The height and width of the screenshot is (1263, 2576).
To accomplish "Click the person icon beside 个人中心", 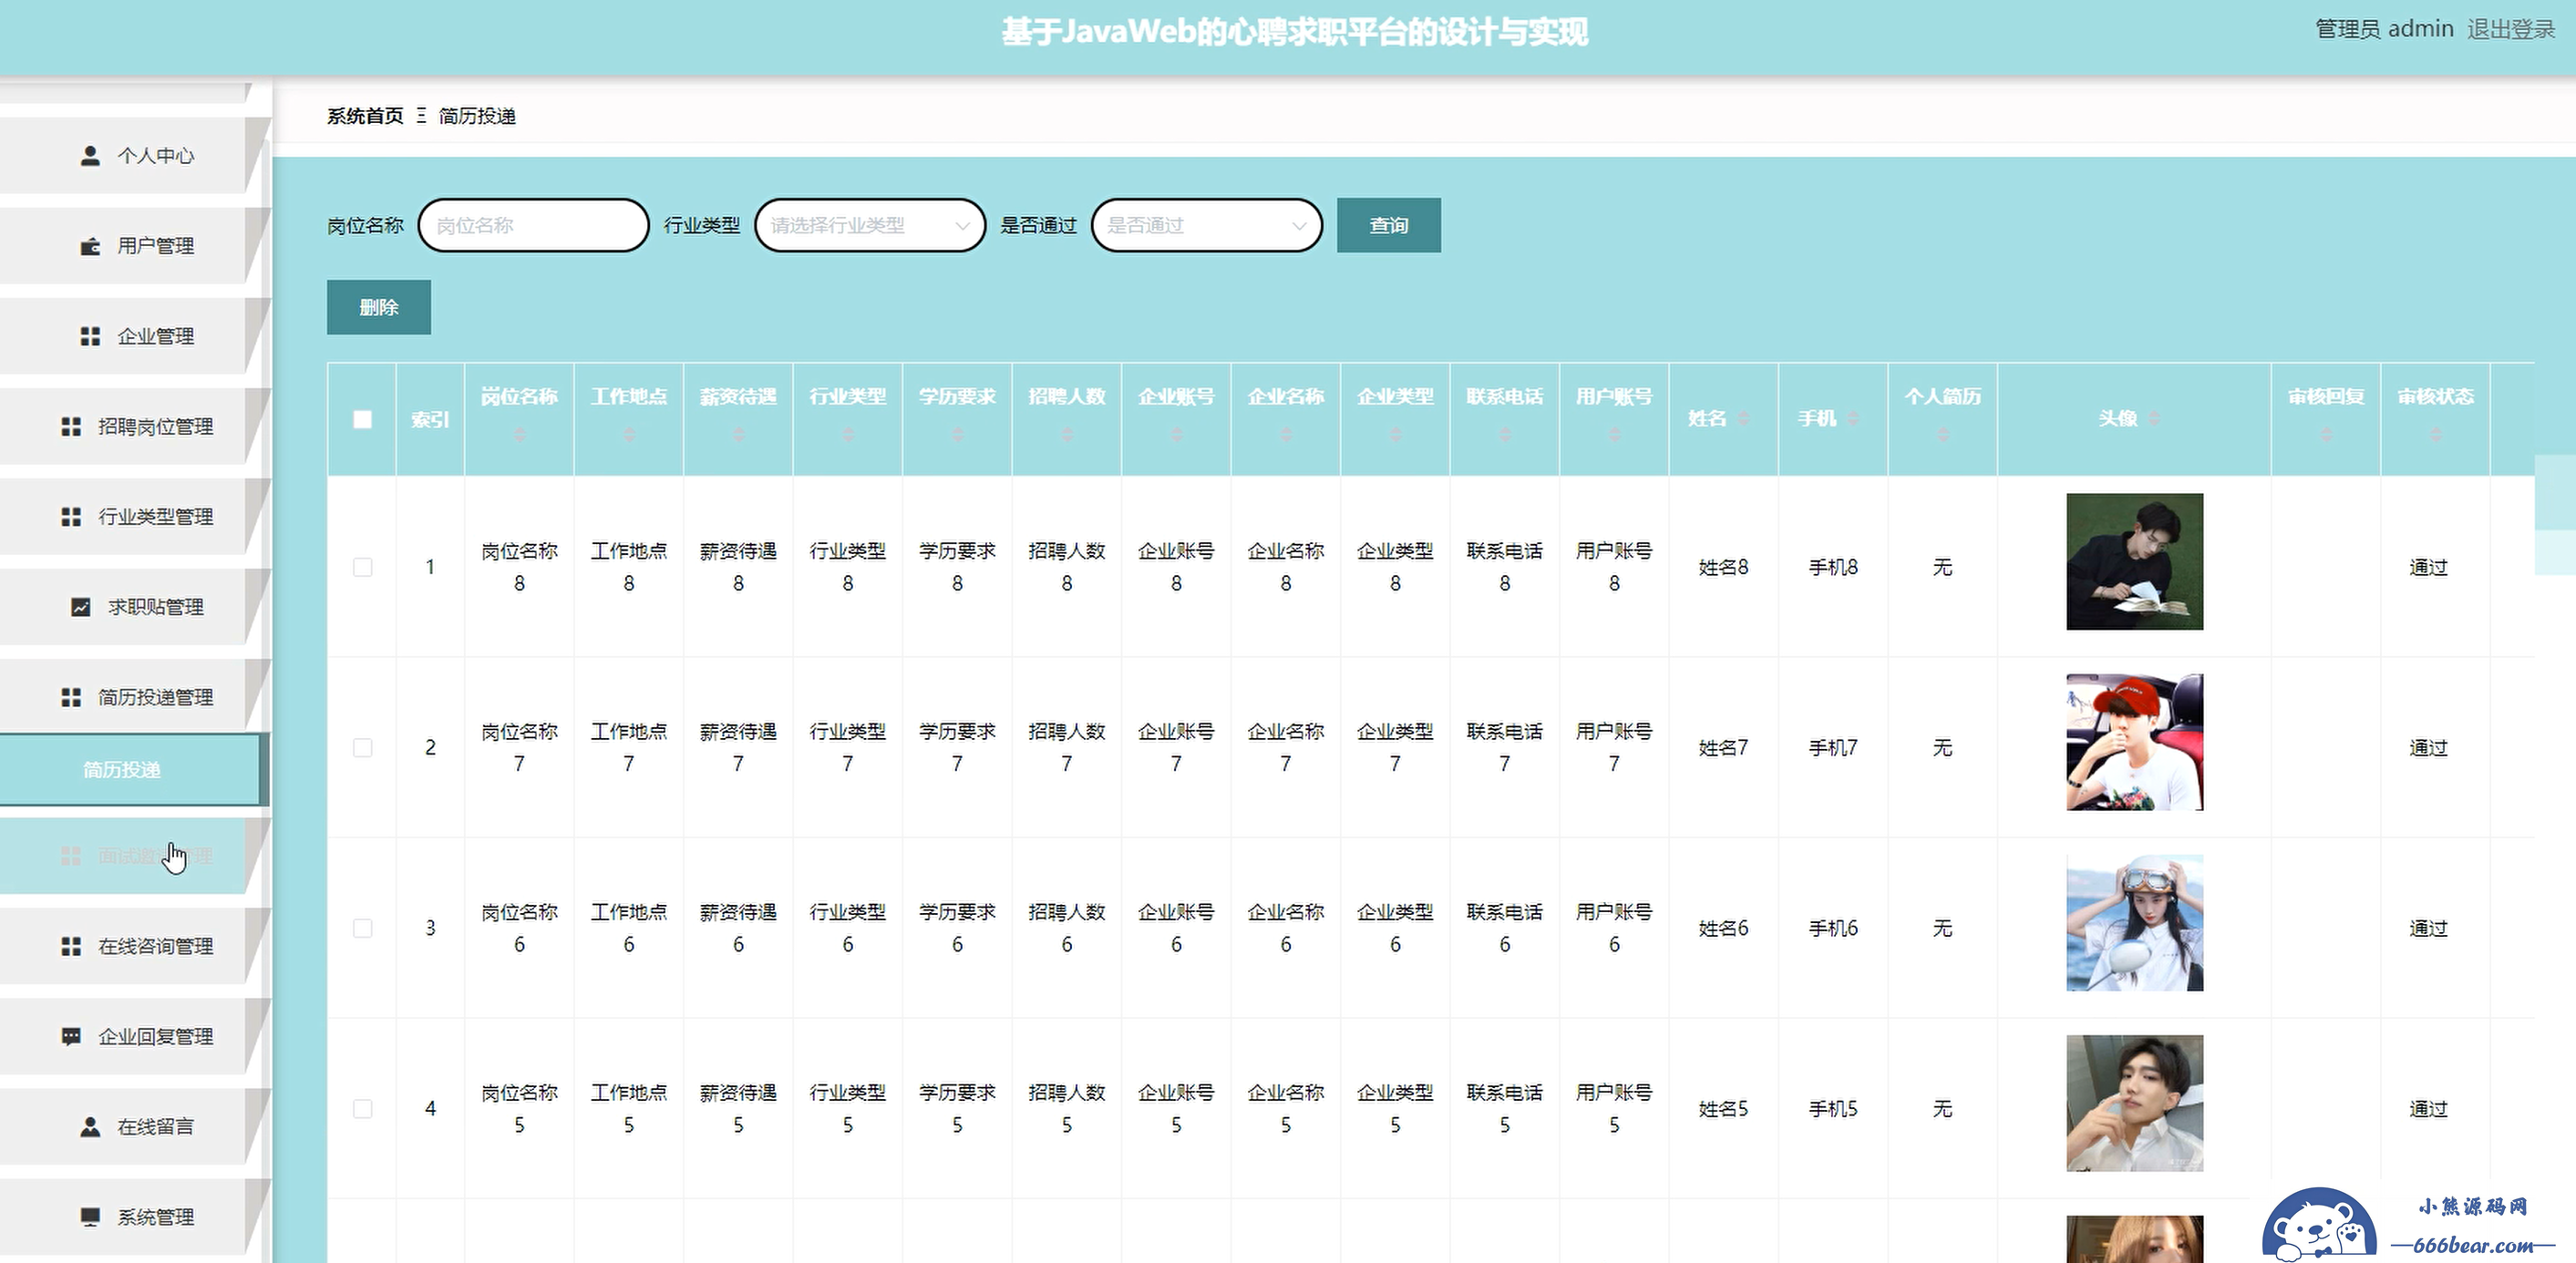I will pyautogui.click(x=90, y=156).
